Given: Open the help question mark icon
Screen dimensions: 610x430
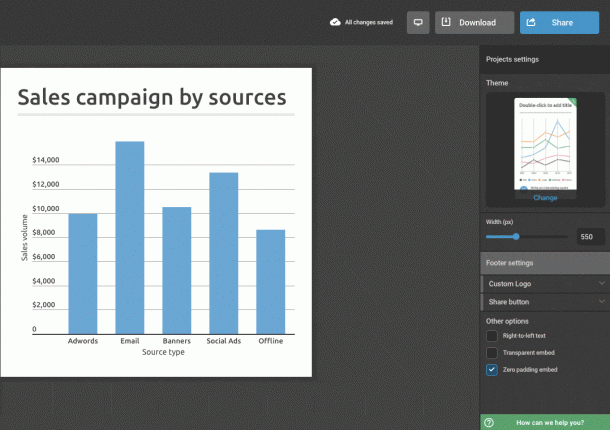Looking at the screenshot, I should 489,423.
